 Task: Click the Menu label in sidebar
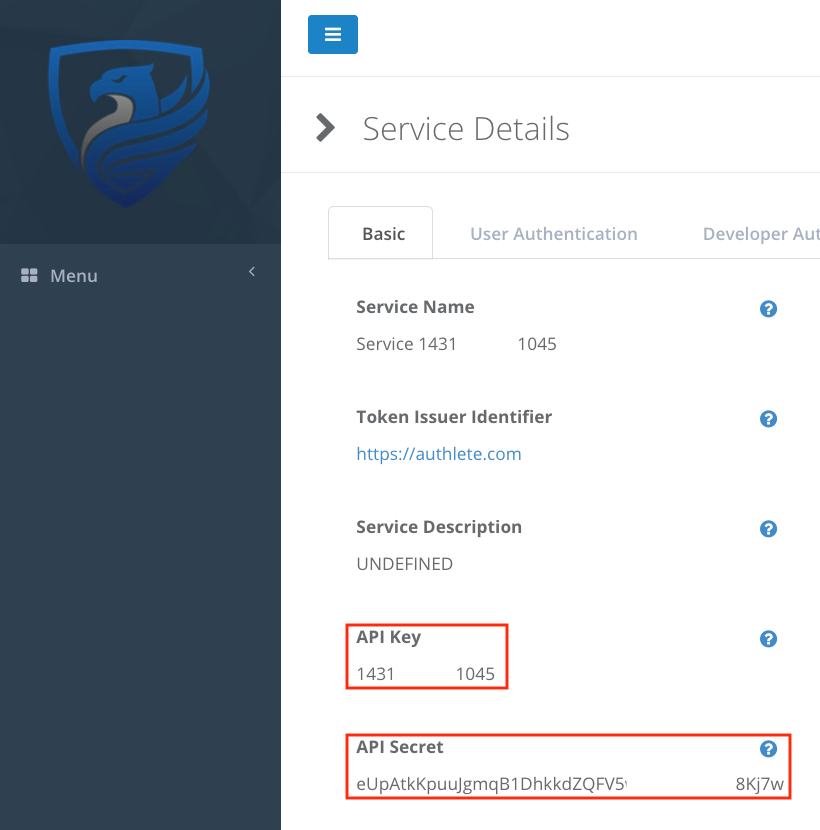coord(74,276)
